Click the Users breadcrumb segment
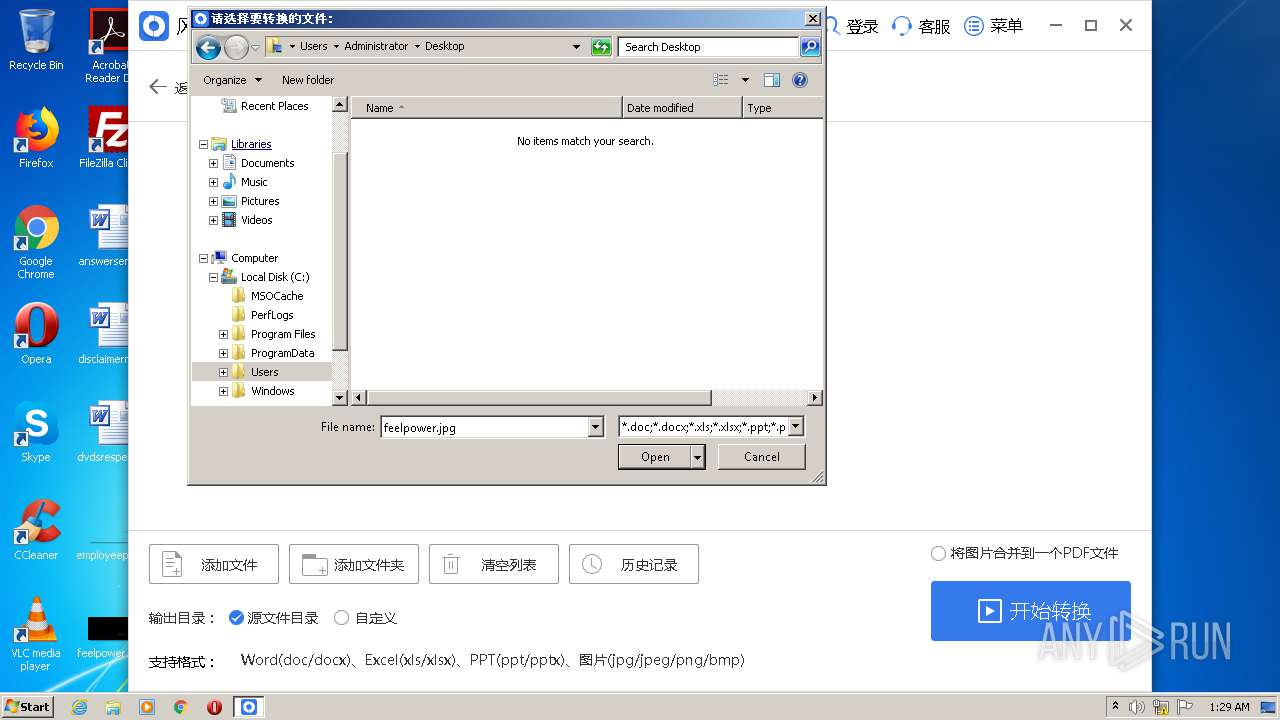This screenshot has width=1280, height=720. [314, 46]
